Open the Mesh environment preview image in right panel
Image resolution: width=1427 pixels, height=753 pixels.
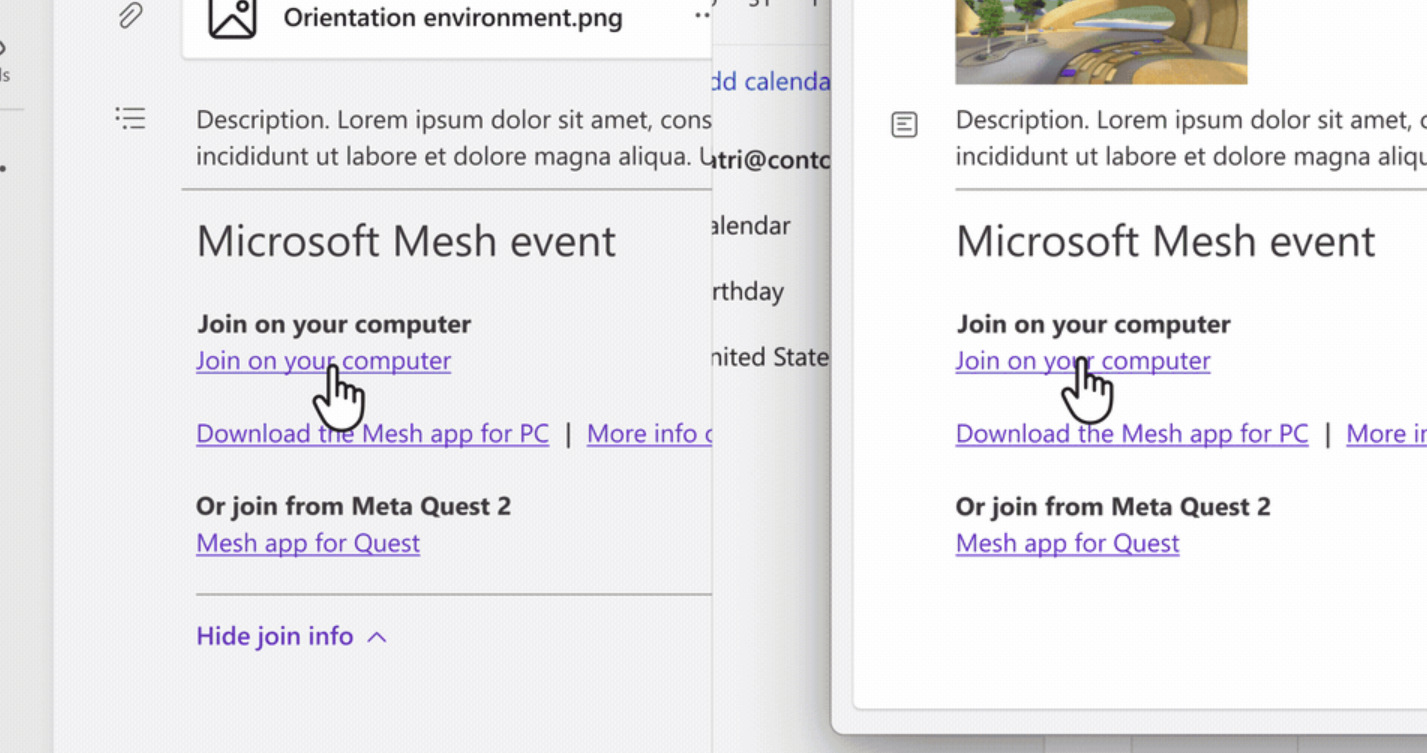click(x=1101, y=41)
